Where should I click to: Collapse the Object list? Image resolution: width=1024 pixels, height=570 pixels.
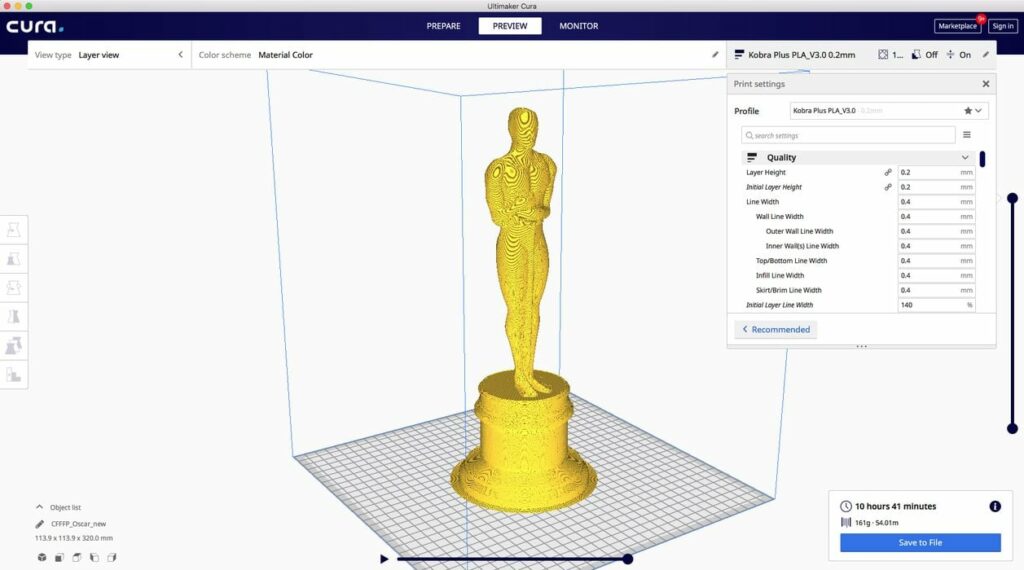[40, 507]
